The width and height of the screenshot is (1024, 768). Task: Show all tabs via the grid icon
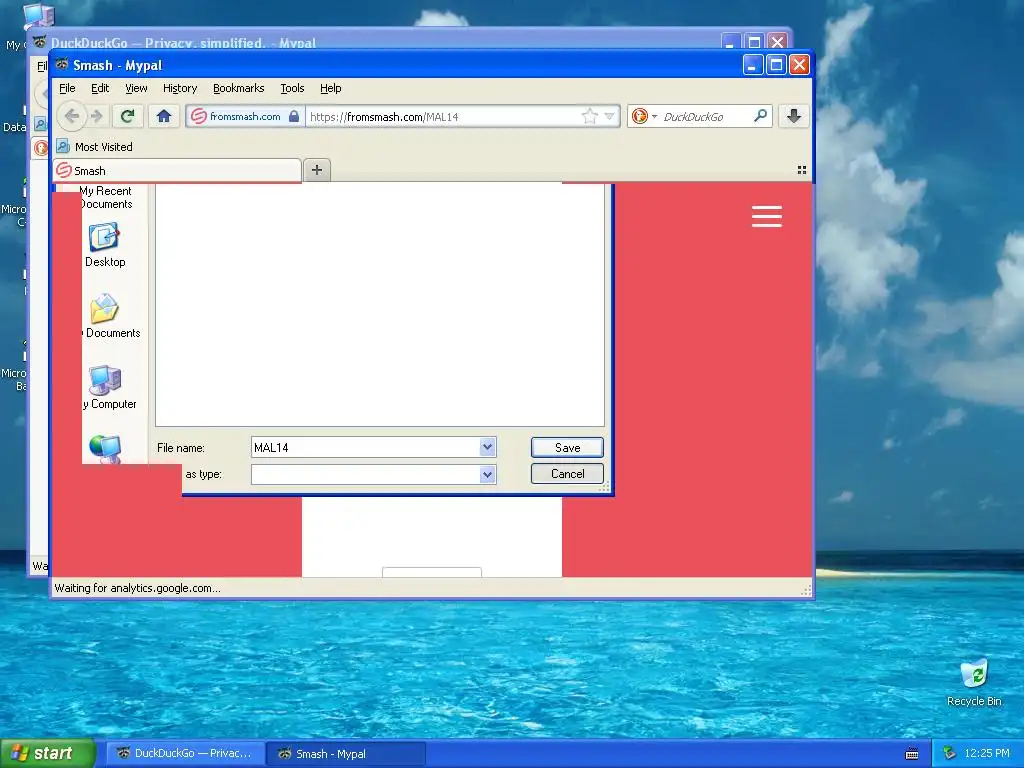(801, 170)
